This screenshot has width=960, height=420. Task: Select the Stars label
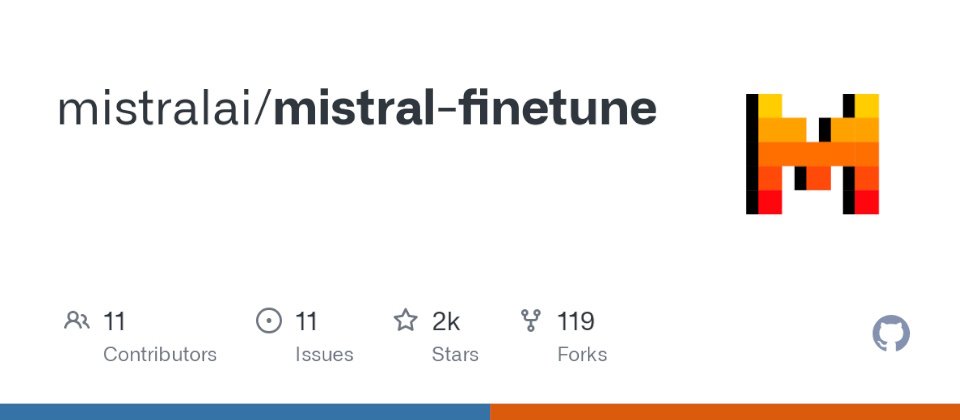455,354
